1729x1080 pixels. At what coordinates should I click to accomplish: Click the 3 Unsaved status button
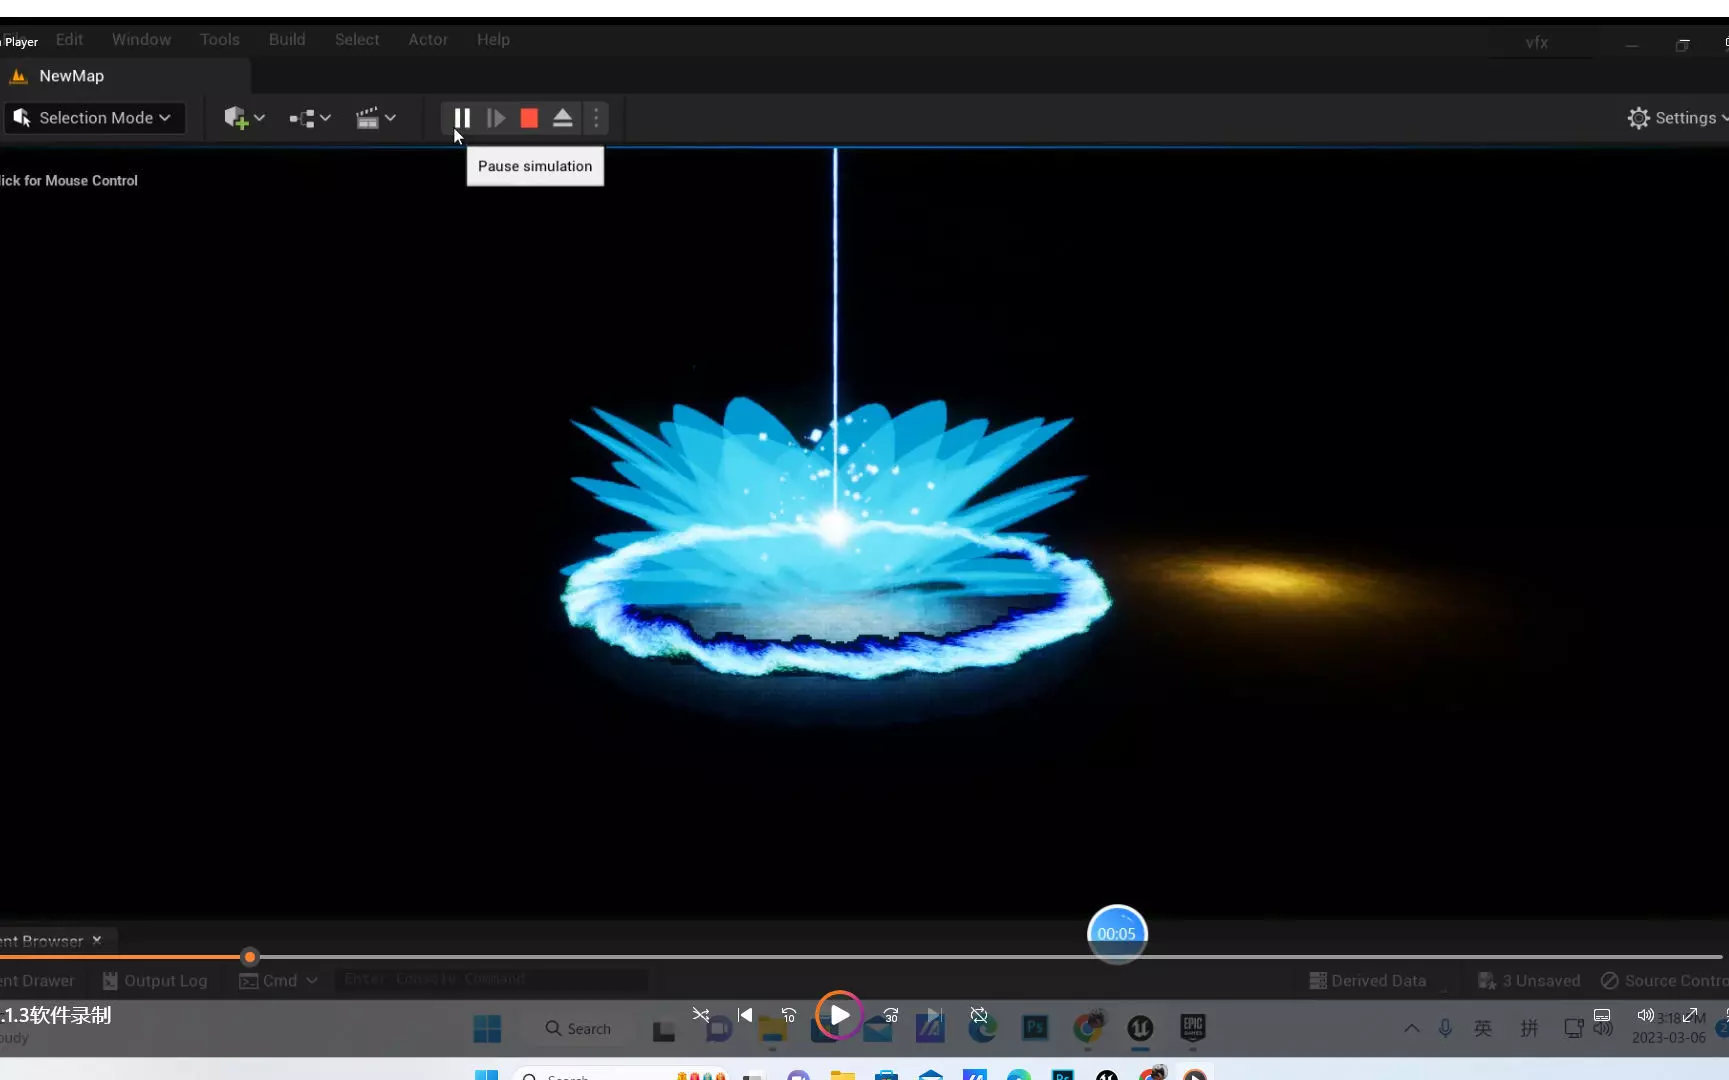(x=1530, y=981)
